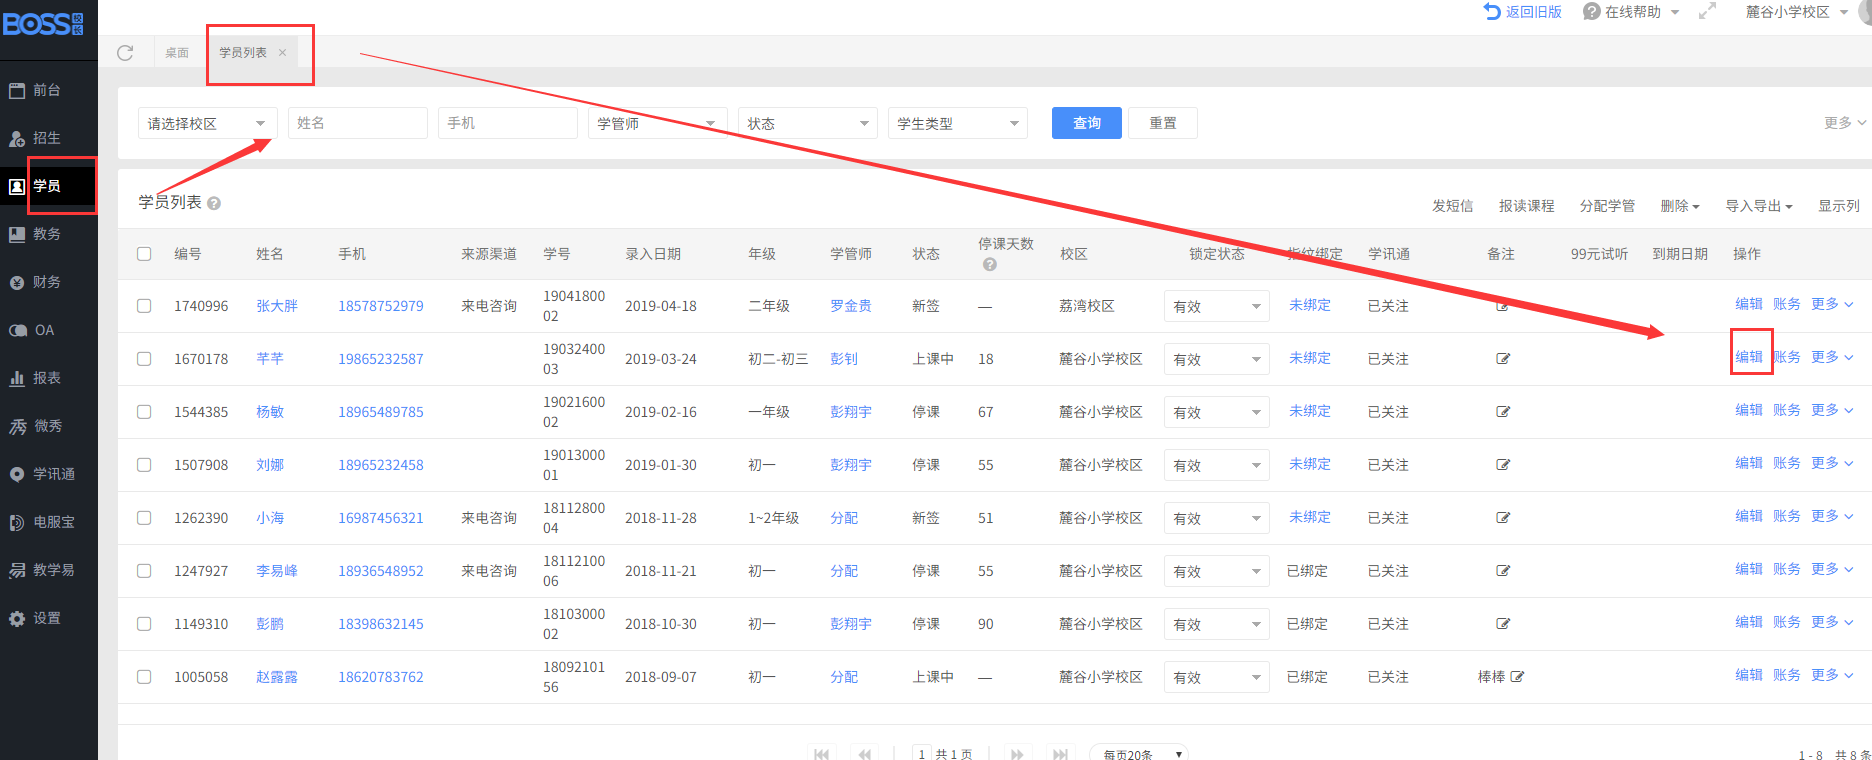Click 编辑 for student 芊芊
The image size is (1872, 760).
[x=1749, y=357]
